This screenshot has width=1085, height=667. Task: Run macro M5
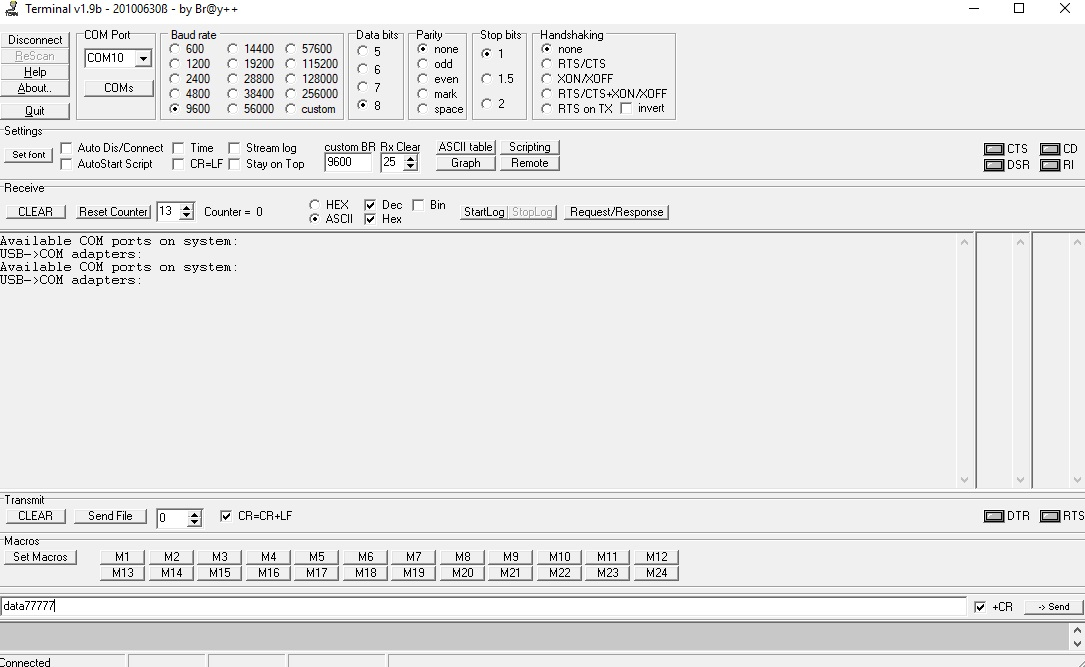click(x=317, y=556)
